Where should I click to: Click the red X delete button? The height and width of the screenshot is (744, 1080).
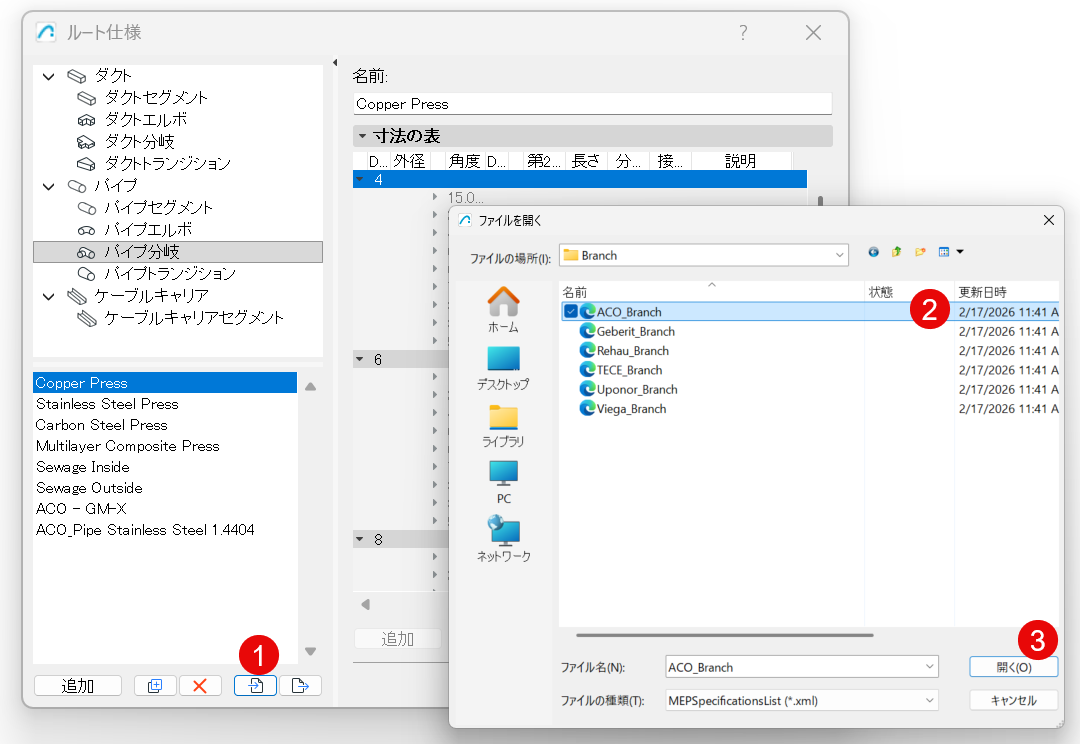pos(200,685)
